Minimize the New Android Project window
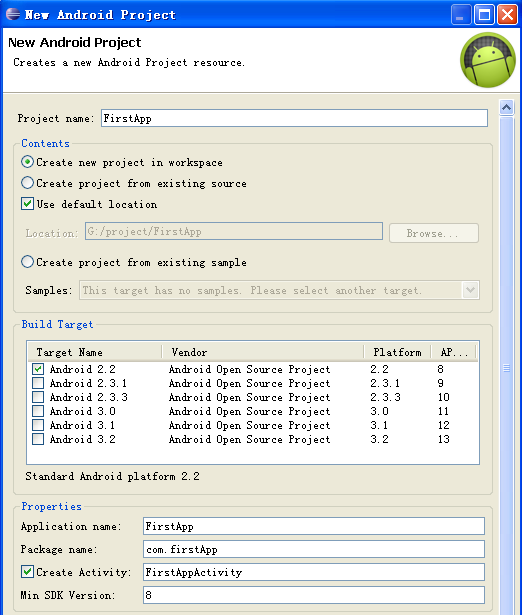This screenshot has height=615, width=522. [461, 15]
